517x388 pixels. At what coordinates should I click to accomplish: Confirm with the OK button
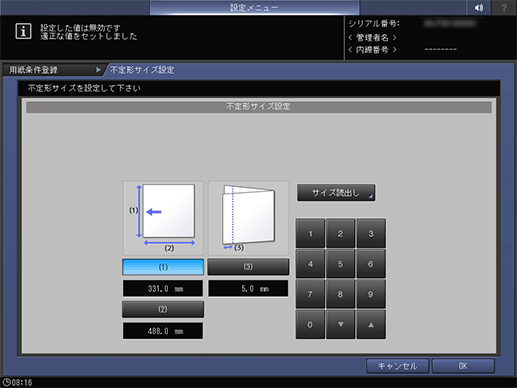(x=463, y=366)
